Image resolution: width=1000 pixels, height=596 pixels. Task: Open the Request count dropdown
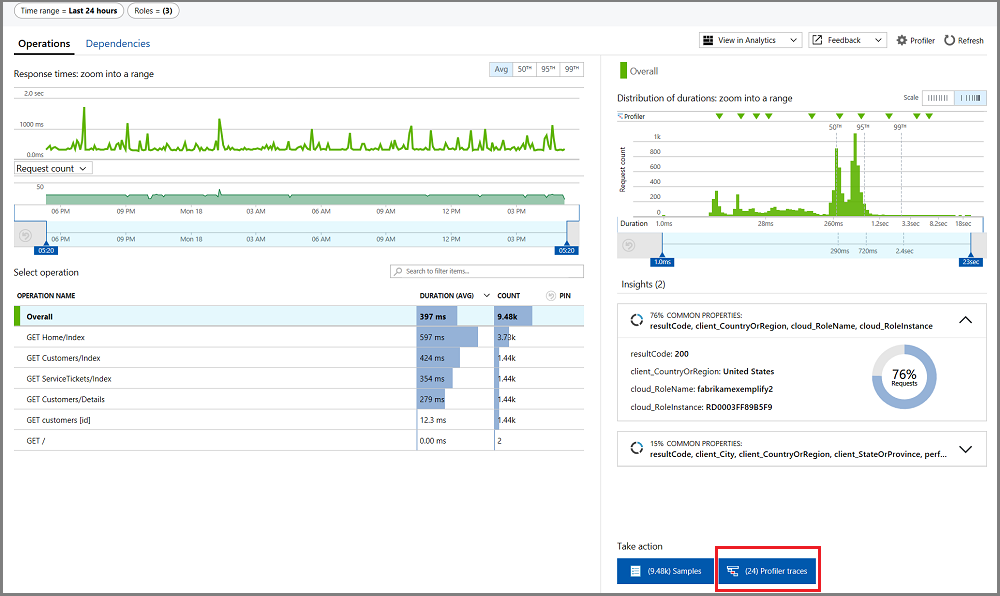point(54,168)
